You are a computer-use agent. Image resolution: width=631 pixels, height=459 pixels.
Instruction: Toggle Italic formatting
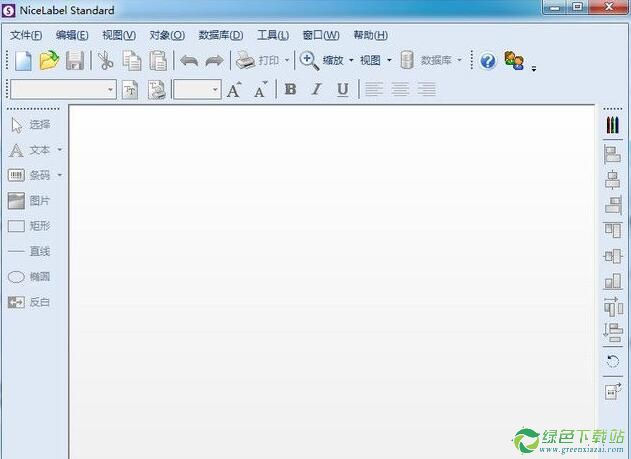(x=317, y=89)
